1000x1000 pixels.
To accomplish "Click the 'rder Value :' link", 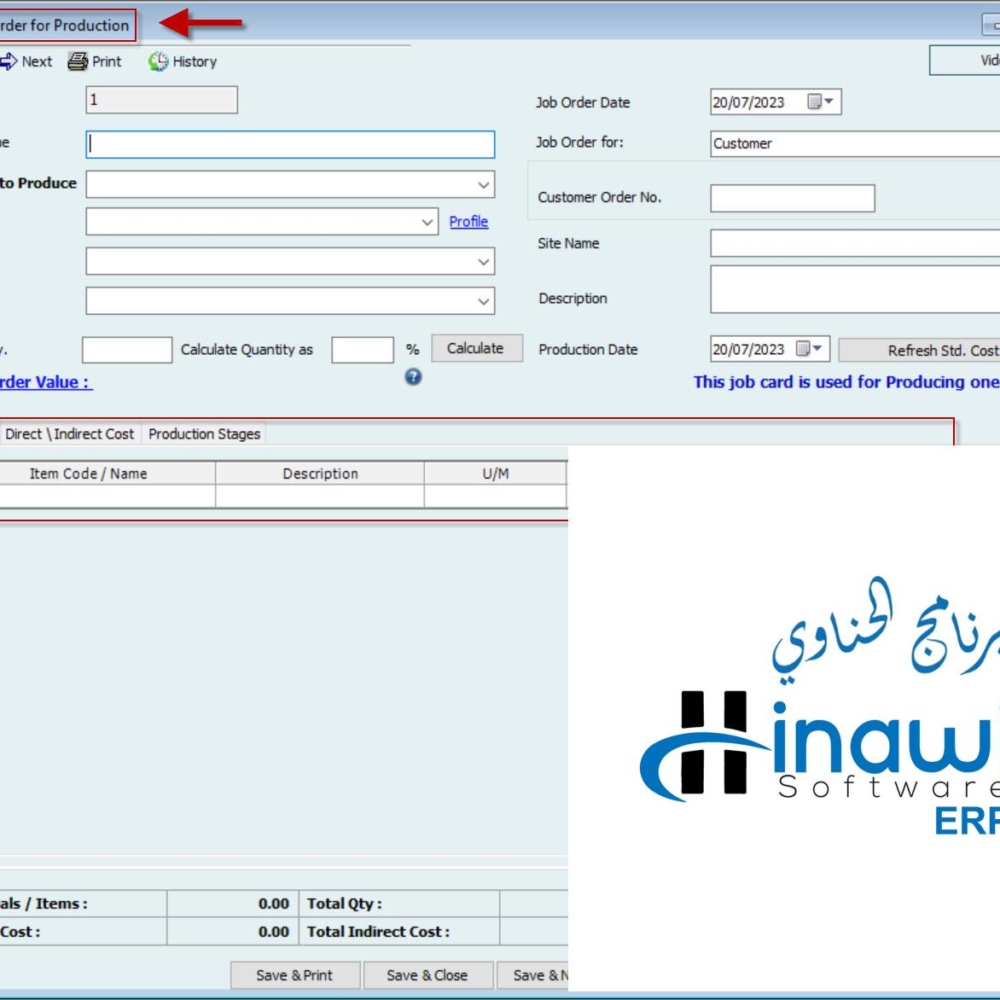I will pos(45,382).
